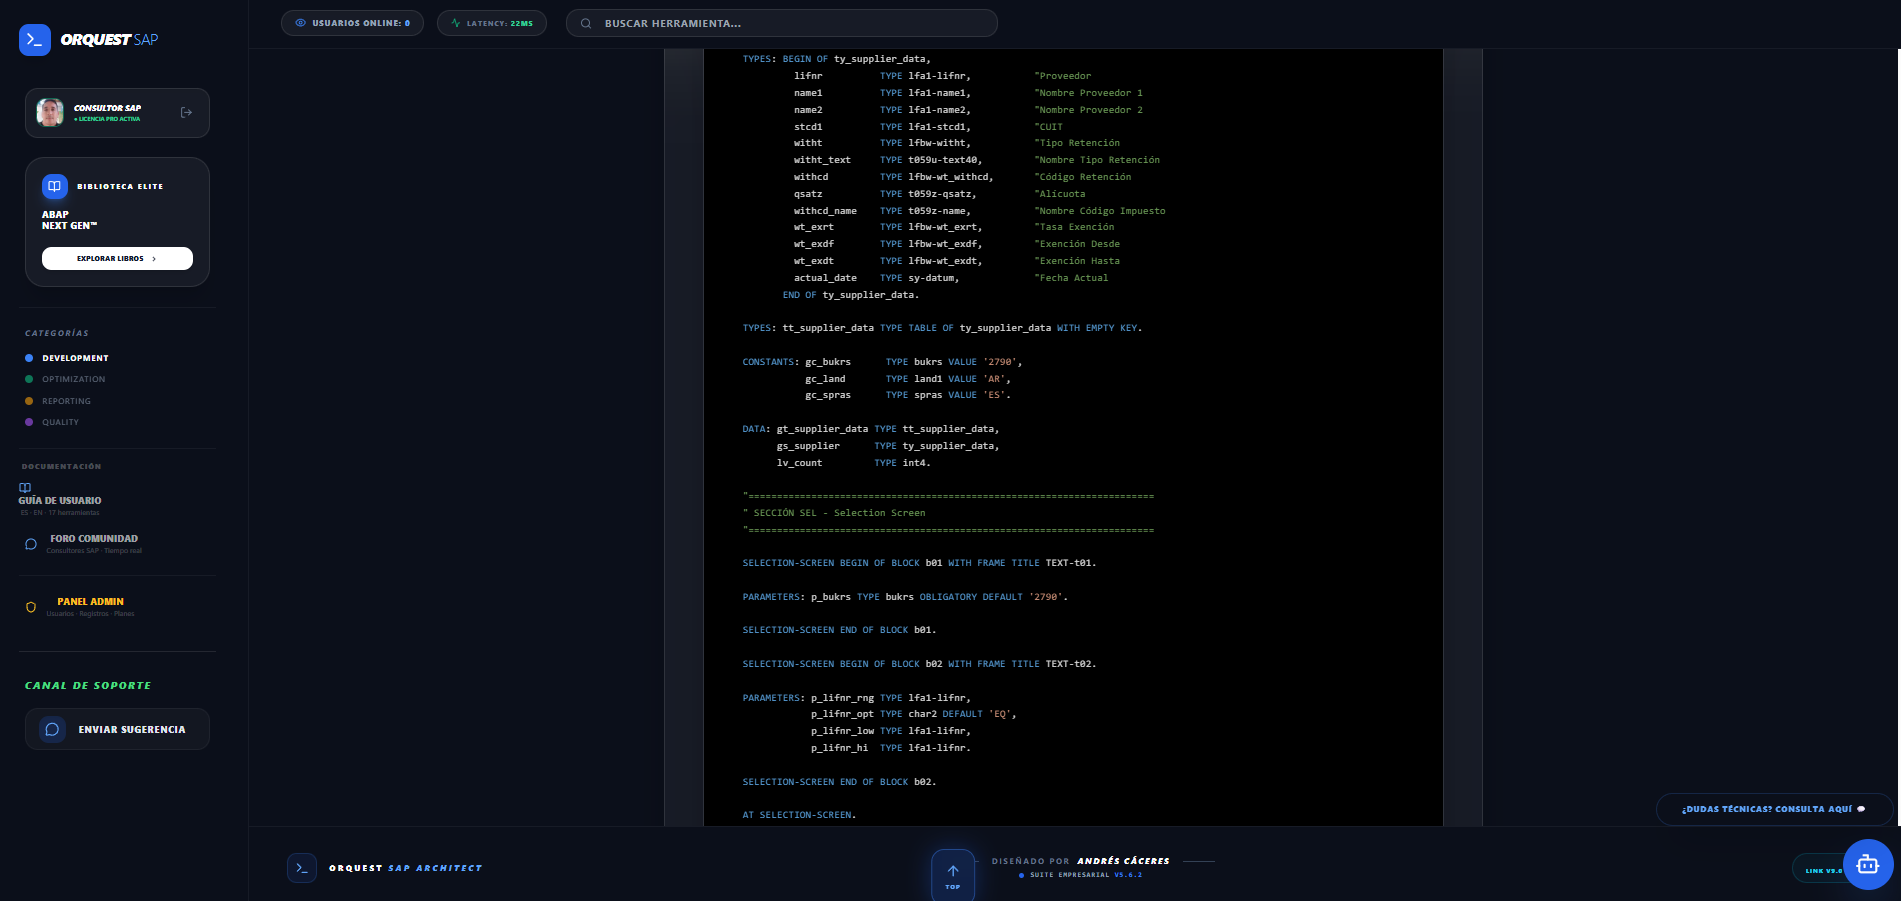Select the Panel Admin shield icon
1901x901 pixels.
31,607
